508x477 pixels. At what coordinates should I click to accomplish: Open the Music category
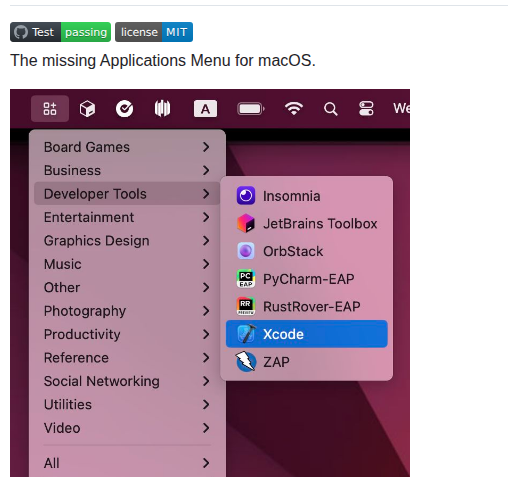(x=127, y=264)
